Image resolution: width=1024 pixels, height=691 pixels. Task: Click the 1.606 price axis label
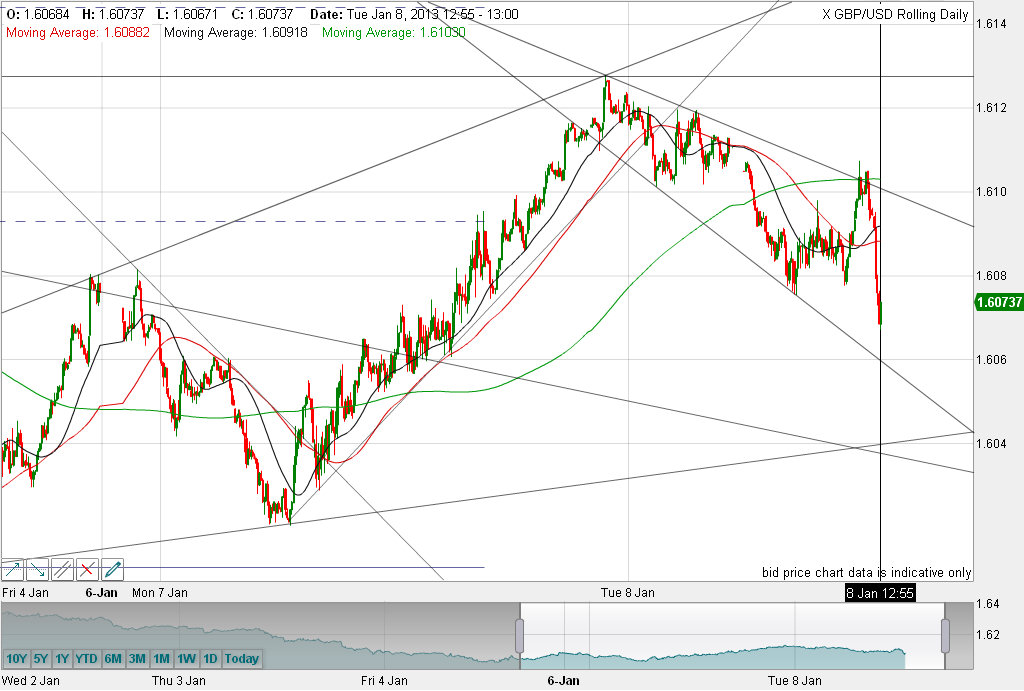991,359
